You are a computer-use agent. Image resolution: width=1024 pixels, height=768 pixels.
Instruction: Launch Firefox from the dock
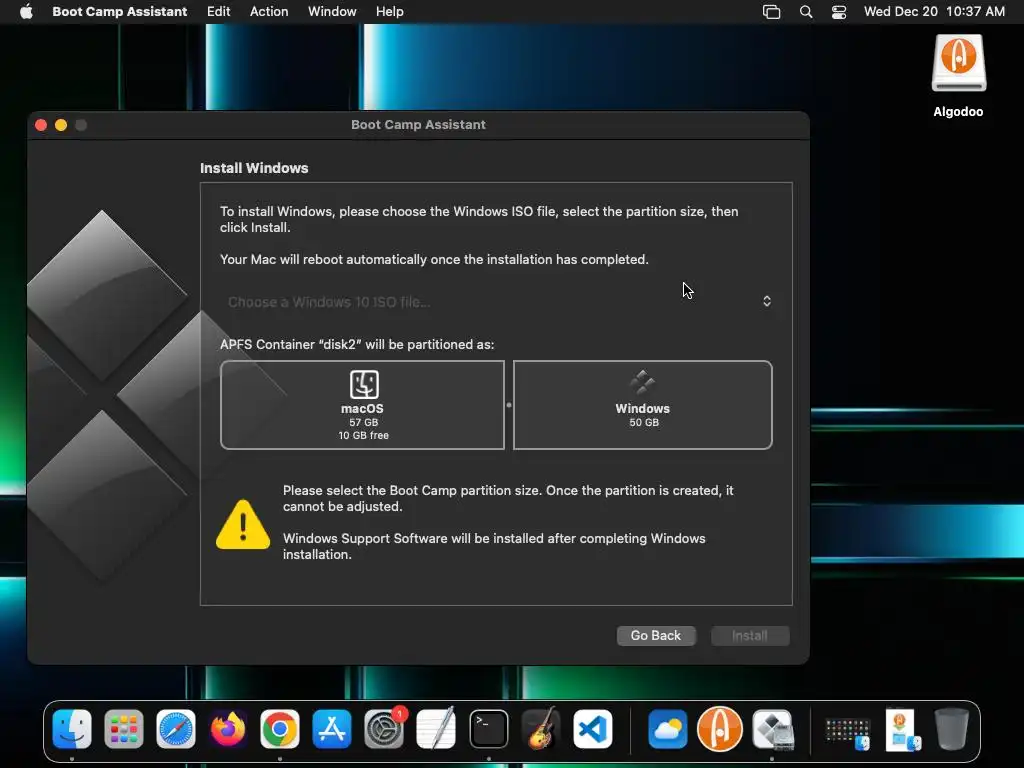coord(228,729)
